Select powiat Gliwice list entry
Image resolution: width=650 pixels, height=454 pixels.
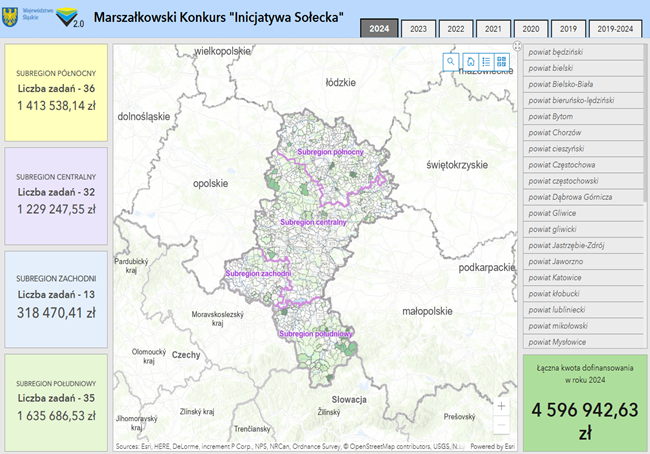point(582,213)
